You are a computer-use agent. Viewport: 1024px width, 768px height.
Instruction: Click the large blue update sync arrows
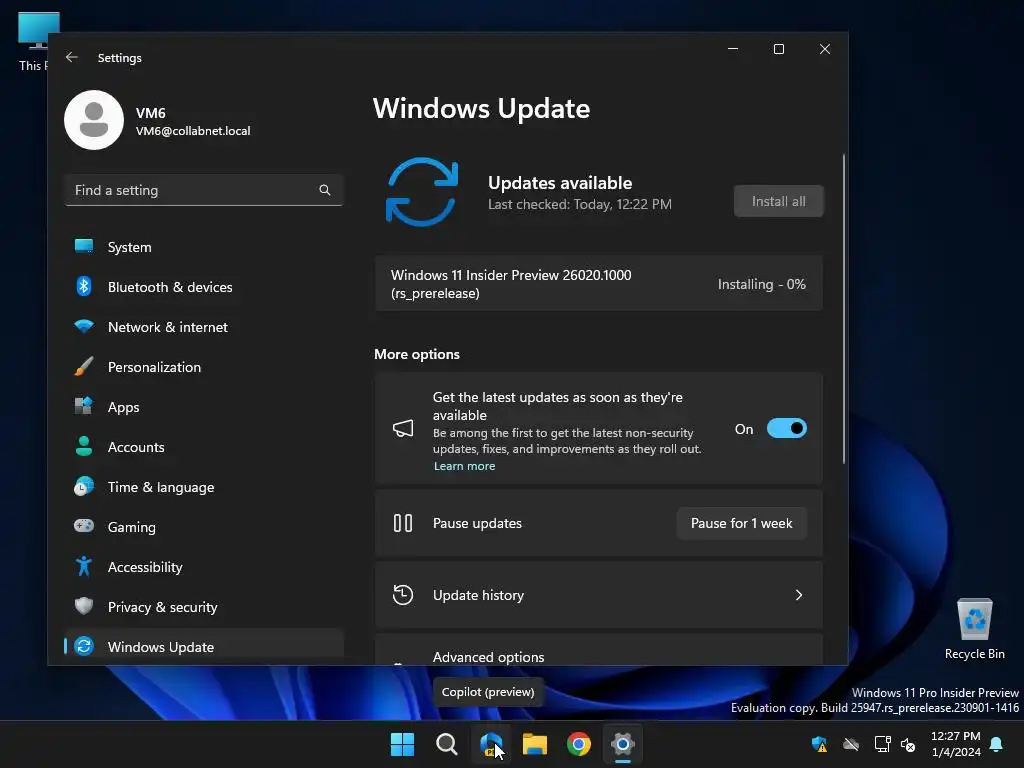tap(422, 192)
